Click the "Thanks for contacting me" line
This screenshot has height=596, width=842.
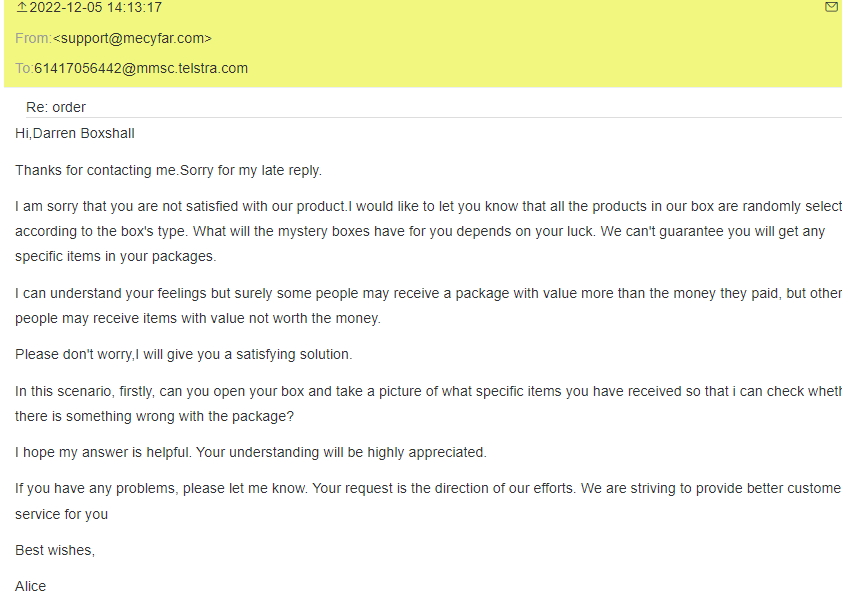pos(168,170)
